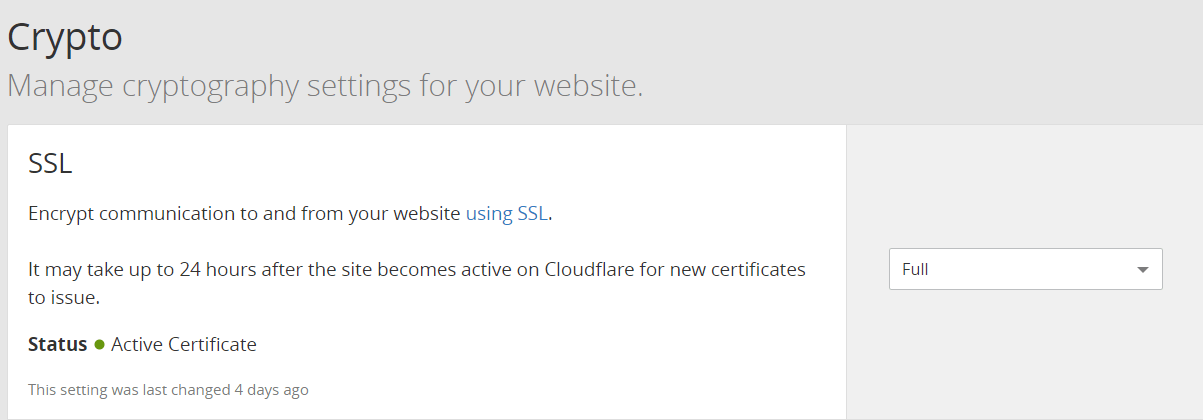1203x420 pixels.
Task: Click the "Manage cryptography settings" subtitle
Action: (x=324, y=85)
